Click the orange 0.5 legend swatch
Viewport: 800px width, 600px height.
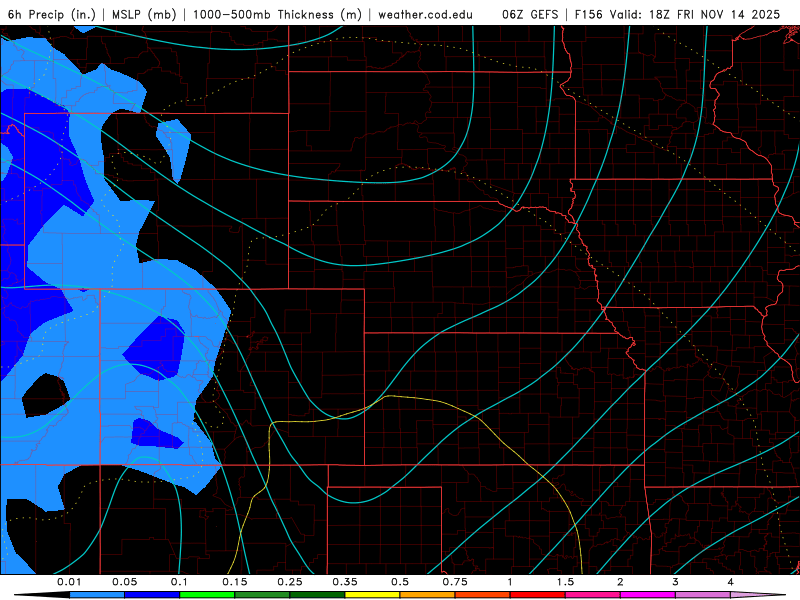[x=428, y=595]
